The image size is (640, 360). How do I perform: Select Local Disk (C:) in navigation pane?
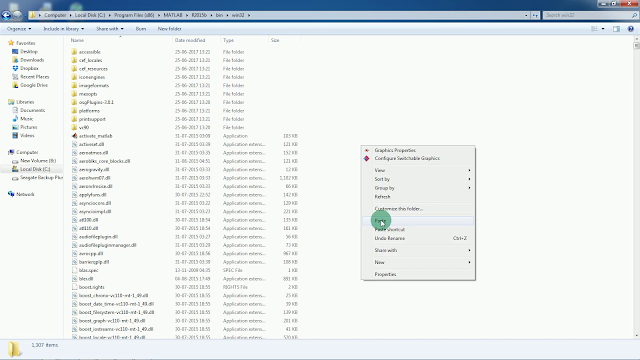35,169
